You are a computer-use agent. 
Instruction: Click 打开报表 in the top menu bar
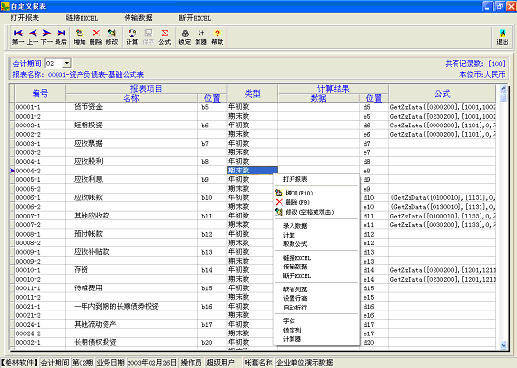pyautogui.click(x=25, y=18)
